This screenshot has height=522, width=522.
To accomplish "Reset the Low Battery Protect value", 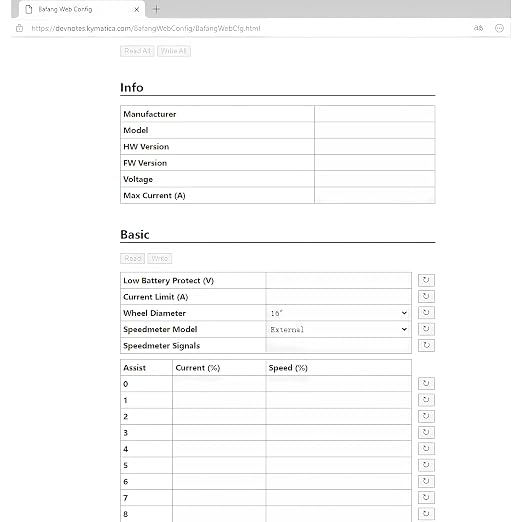I will [426, 280].
